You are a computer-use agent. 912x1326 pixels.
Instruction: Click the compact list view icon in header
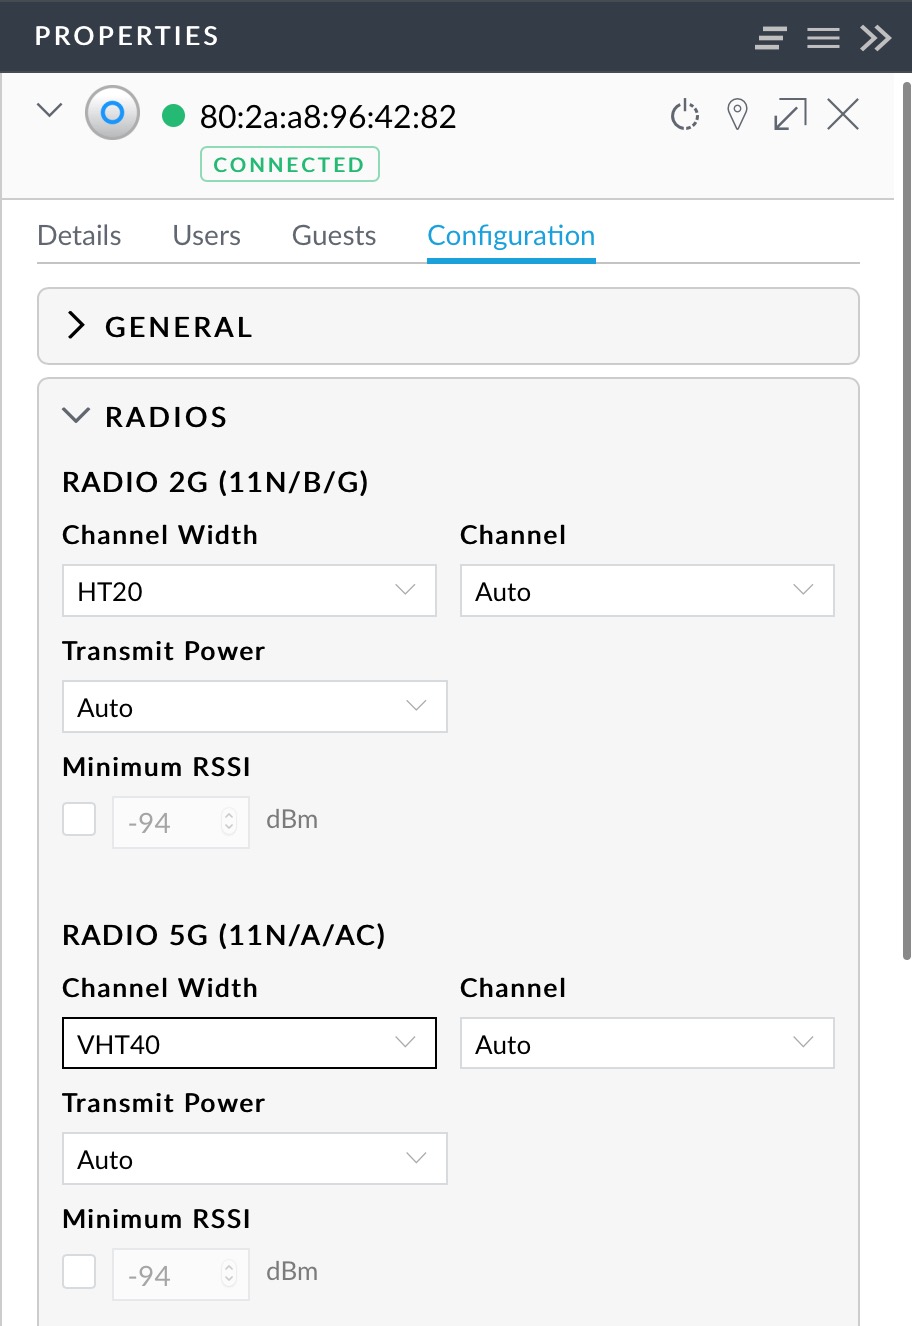[770, 38]
